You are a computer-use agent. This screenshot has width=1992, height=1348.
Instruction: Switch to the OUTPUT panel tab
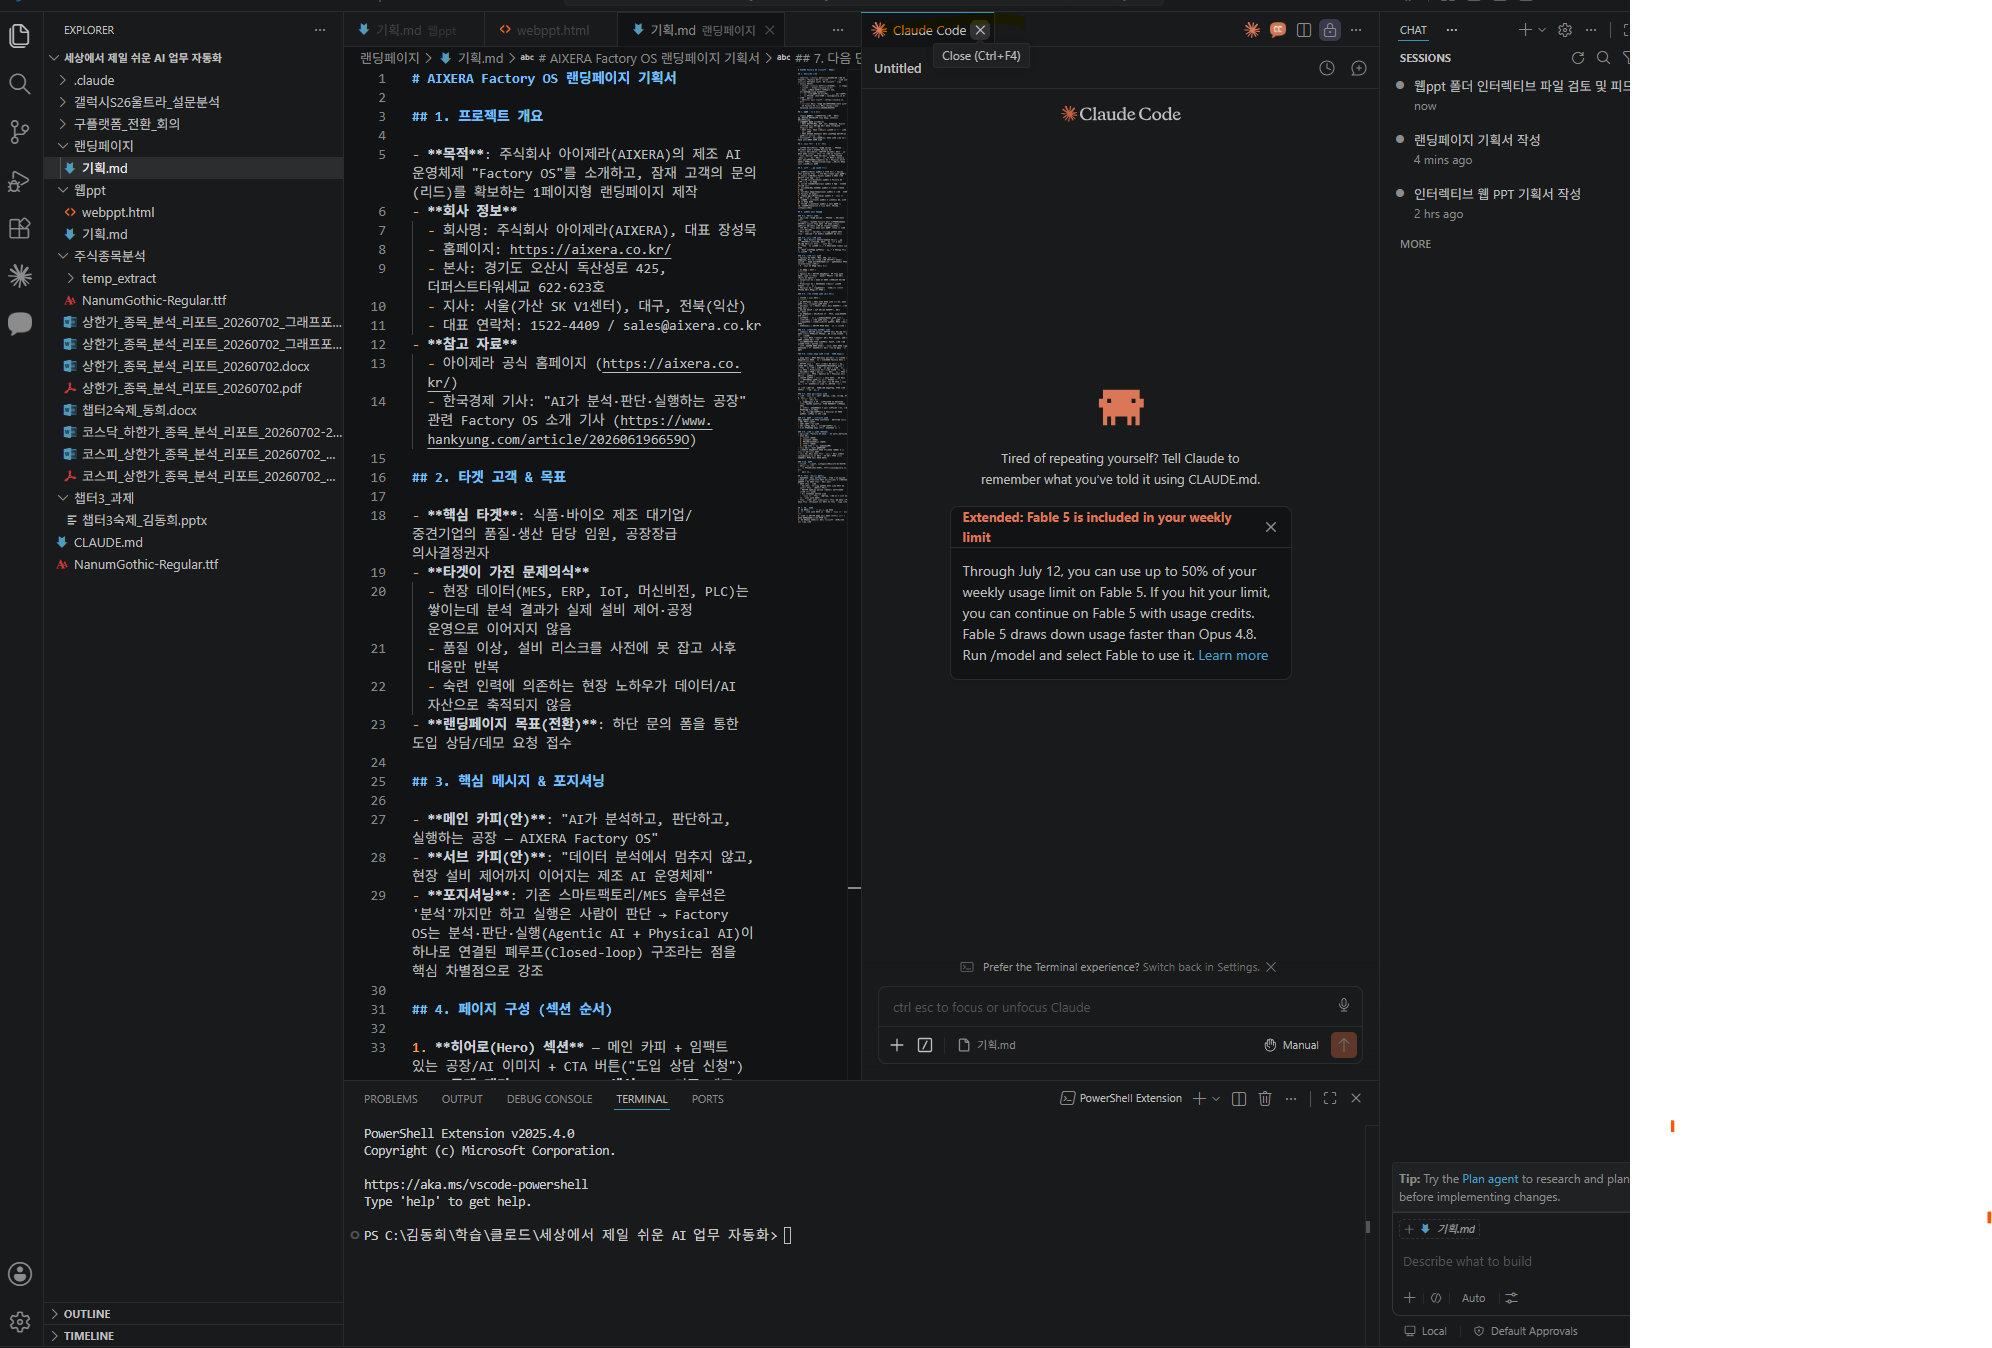coord(462,1099)
